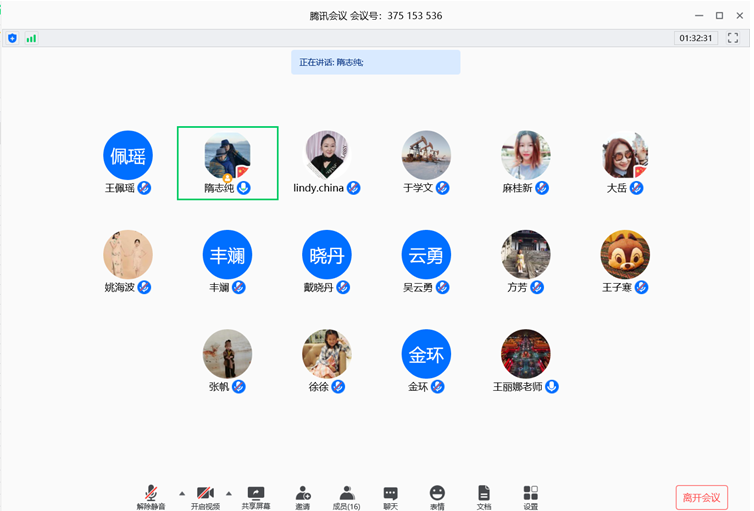
Task: Unmute the microphone in the bottom toolbar
Action: click(151, 495)
